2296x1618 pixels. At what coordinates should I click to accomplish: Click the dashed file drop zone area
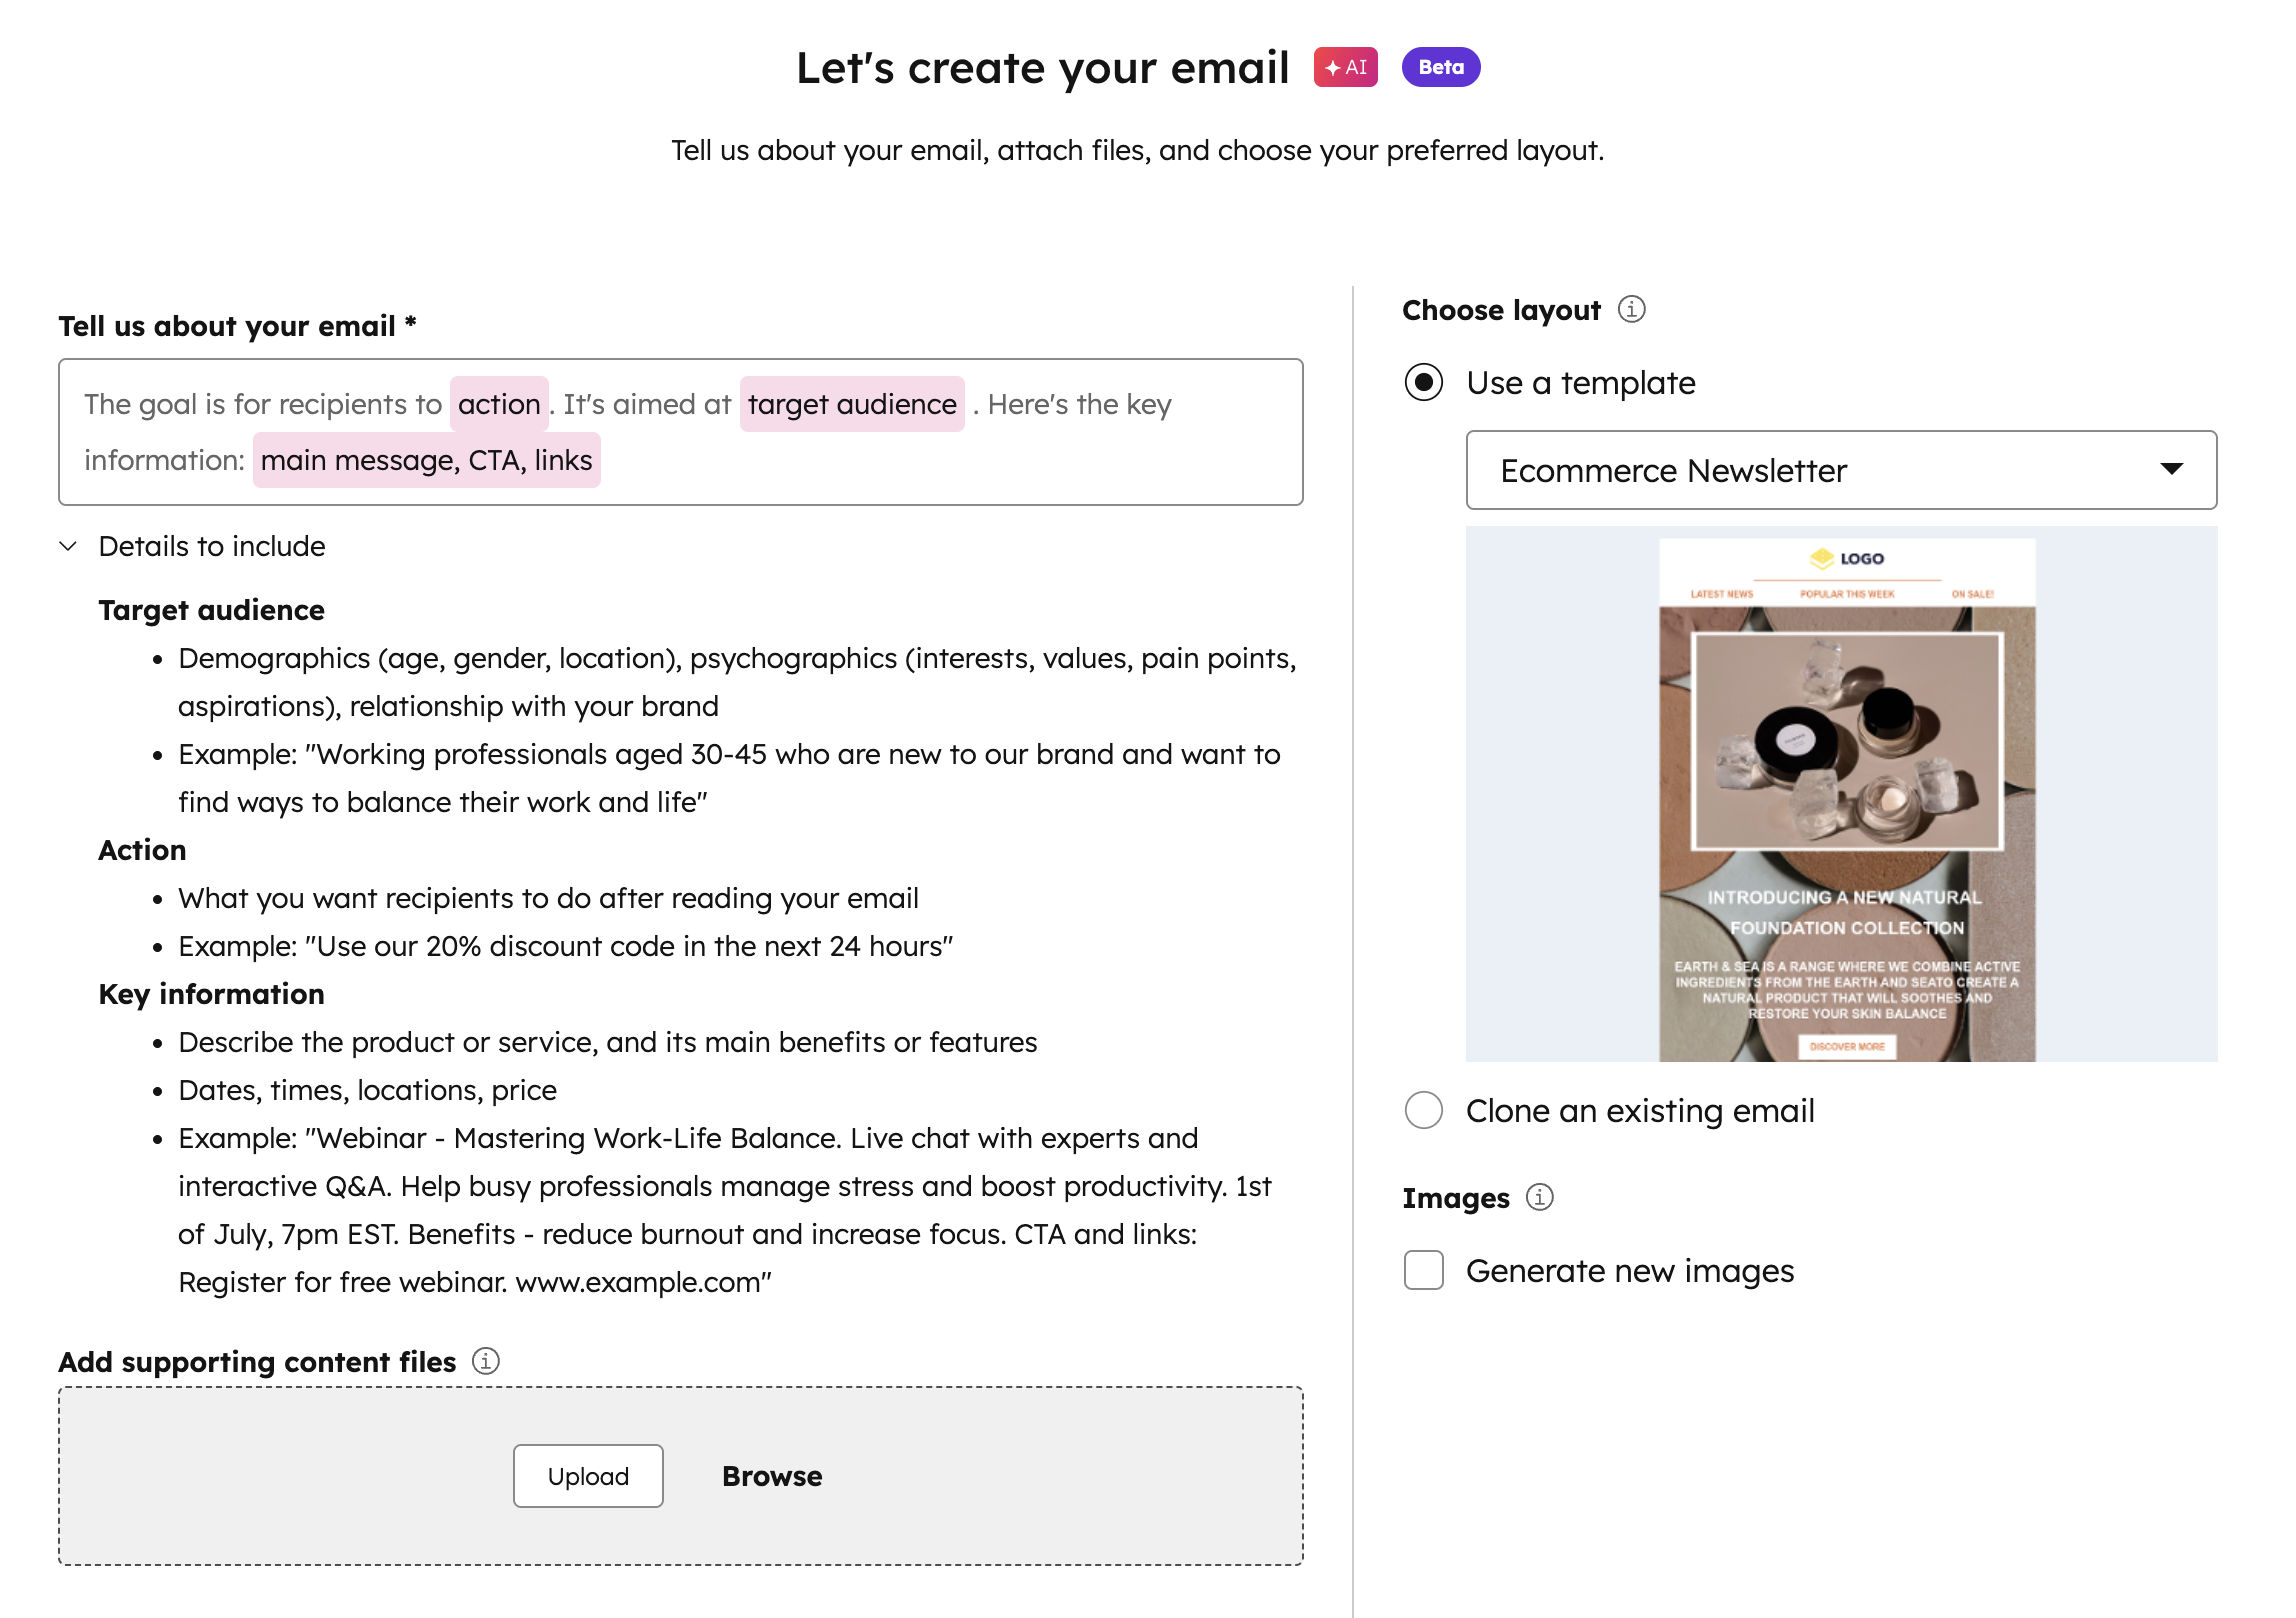[681, 1476]
